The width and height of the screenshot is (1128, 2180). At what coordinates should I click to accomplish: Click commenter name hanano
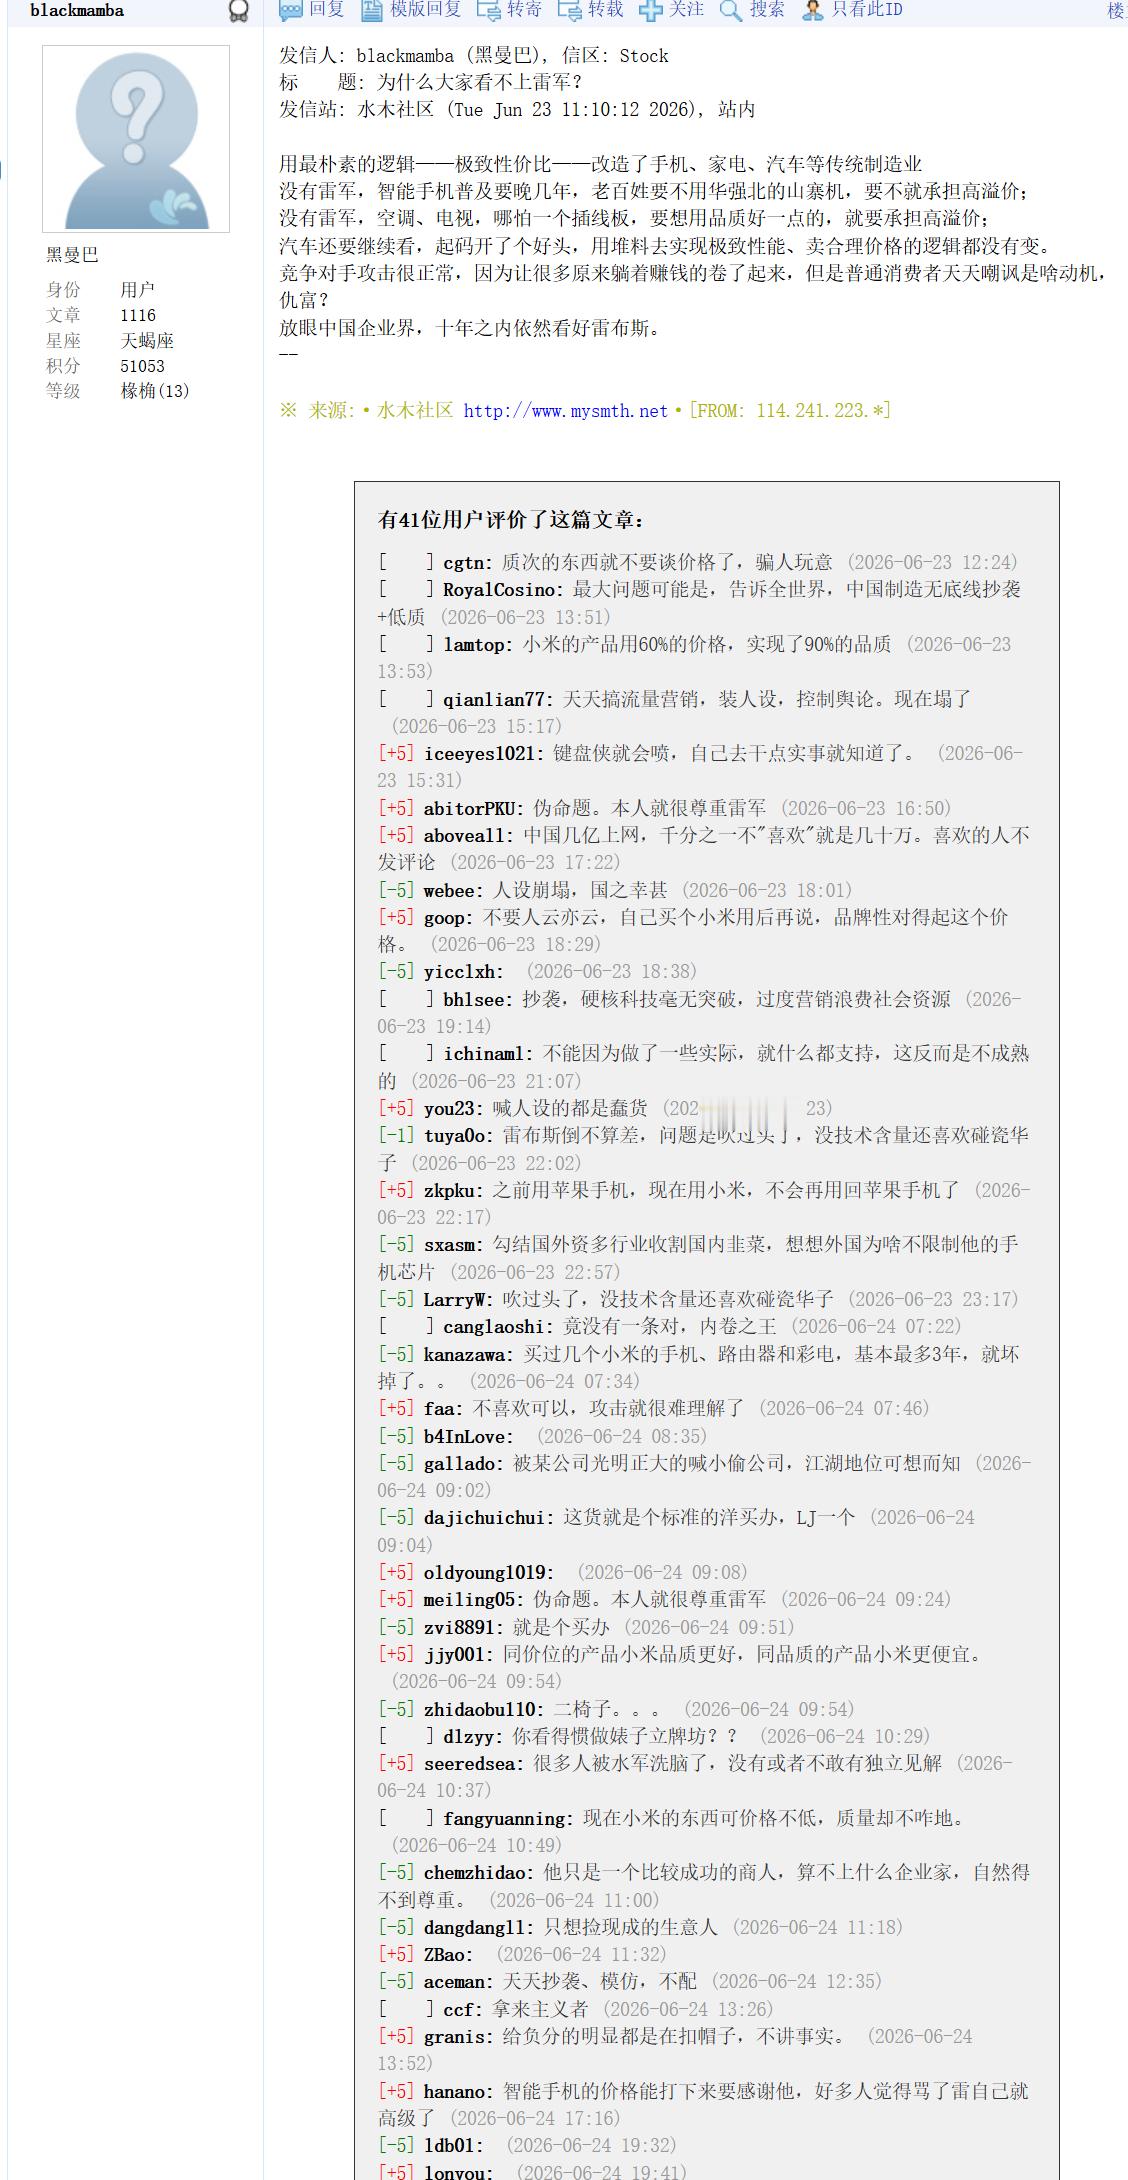pyautogui.click(x=455, y=2092)
